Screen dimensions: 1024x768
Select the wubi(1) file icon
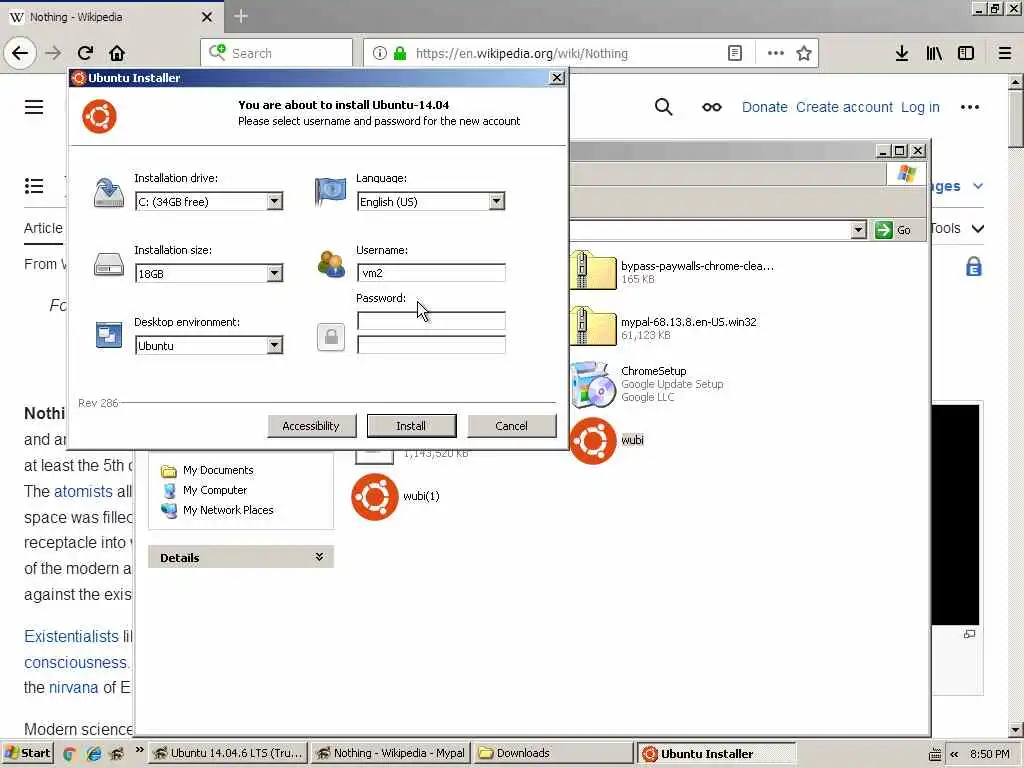[375, 497]
